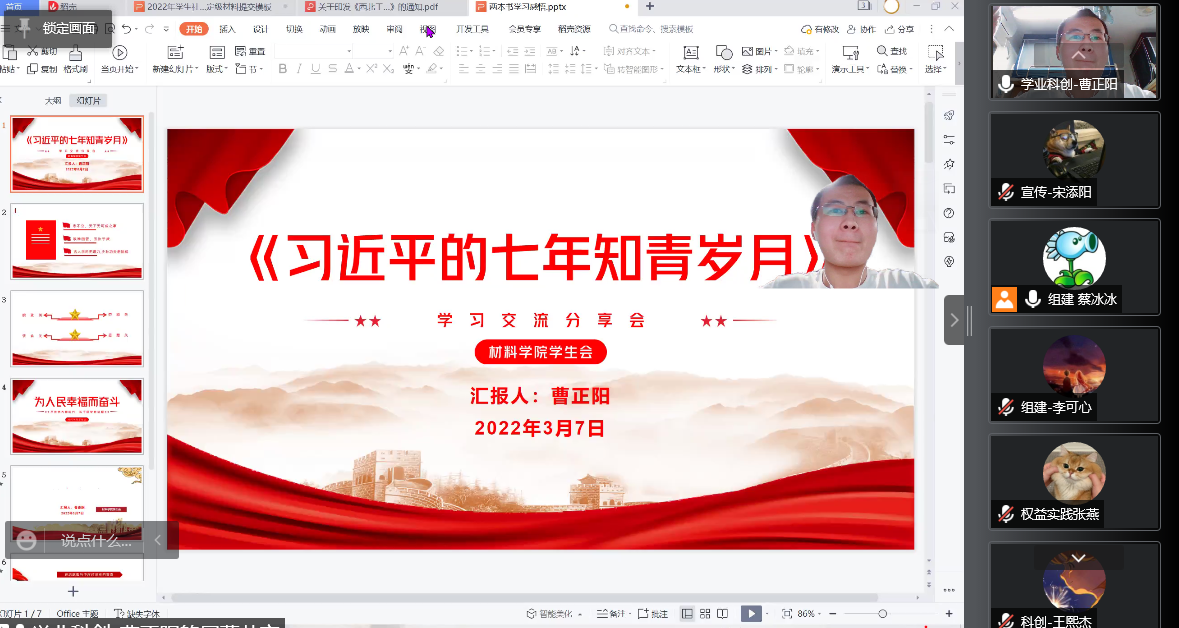
Task: Click the Bold formatting icon
Action: [x=283, y=69]
